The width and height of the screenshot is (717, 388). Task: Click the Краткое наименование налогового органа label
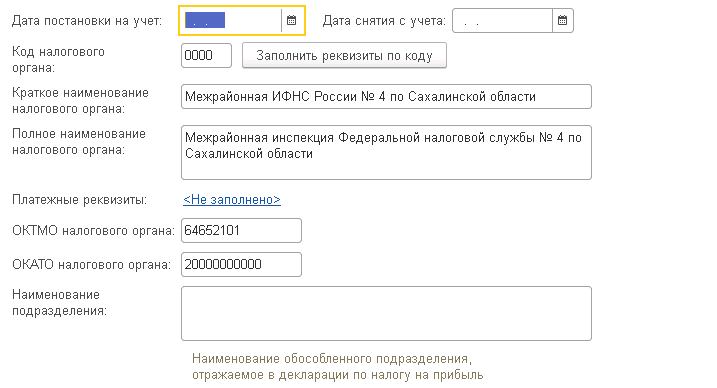point(80,101)
